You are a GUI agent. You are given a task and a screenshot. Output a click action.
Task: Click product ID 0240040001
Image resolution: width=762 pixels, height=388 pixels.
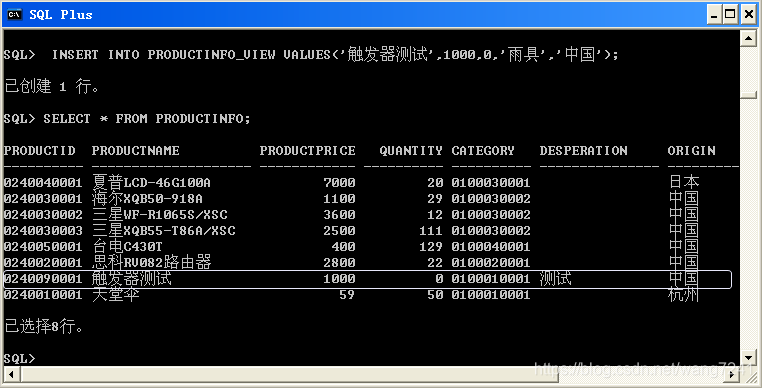[x=43, y=183]
